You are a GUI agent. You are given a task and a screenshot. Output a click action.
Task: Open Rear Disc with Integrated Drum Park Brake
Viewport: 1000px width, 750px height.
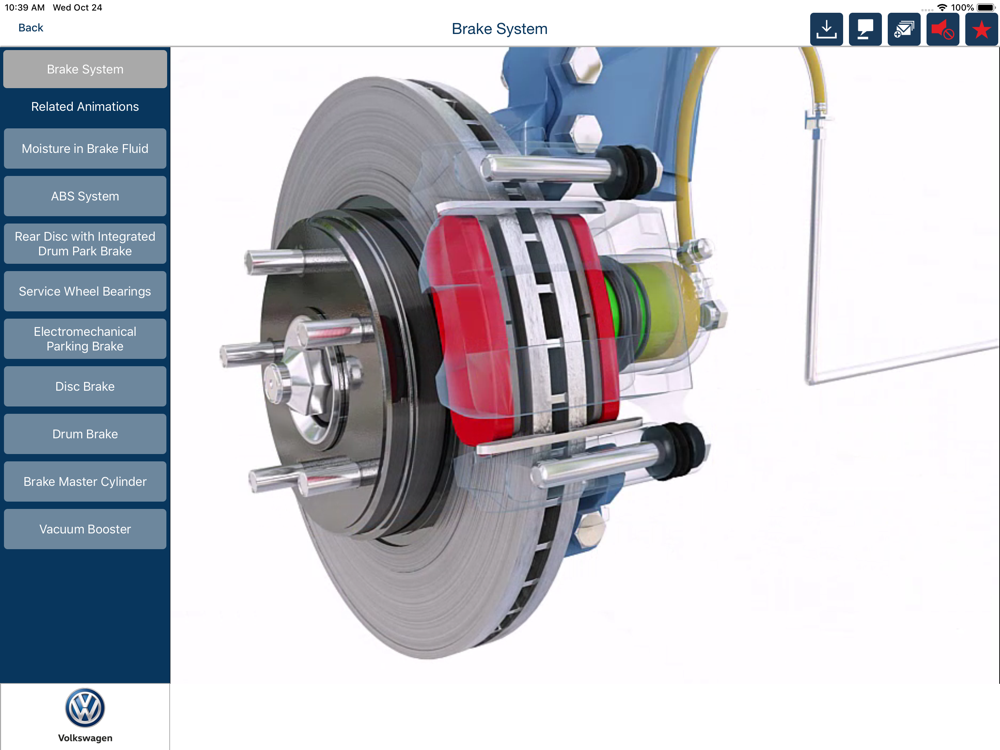[85, 244]
